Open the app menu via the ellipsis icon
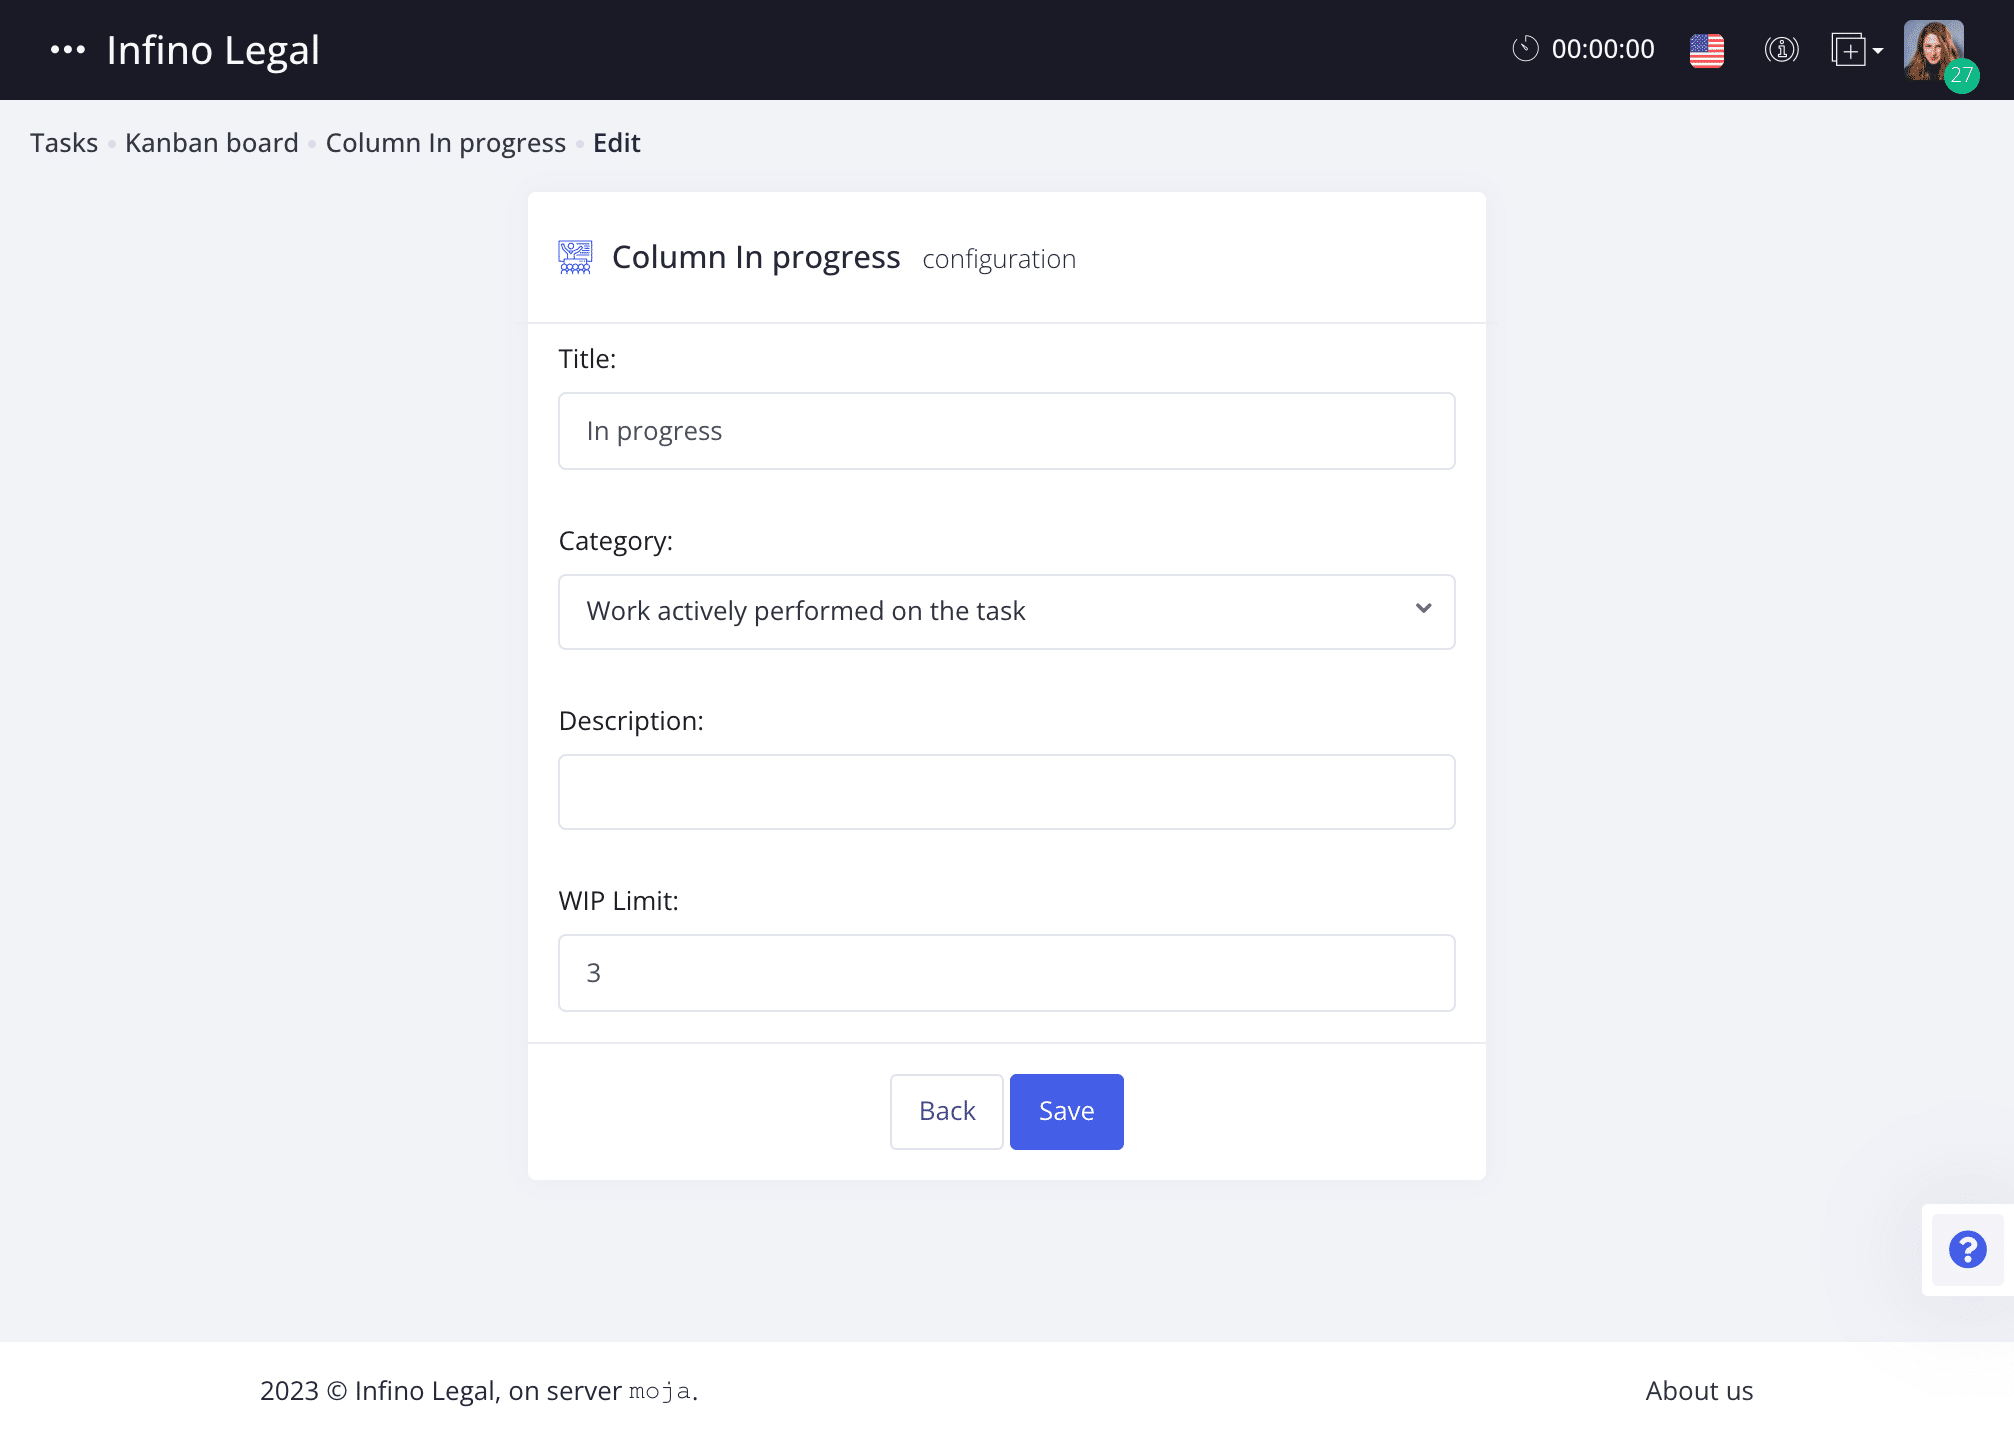2014x1439 pixels. (x=67, y=49)
